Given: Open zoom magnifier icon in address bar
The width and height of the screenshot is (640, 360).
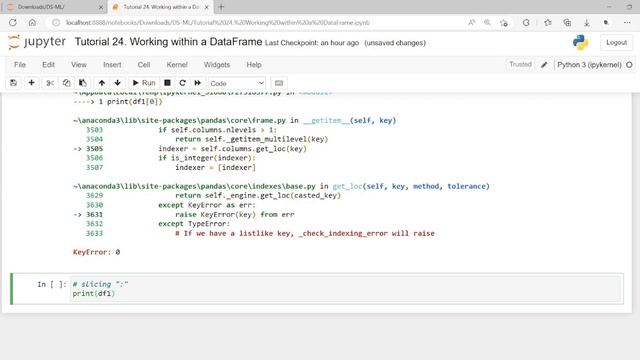Looking at the screenshot, I should point(487,23).
